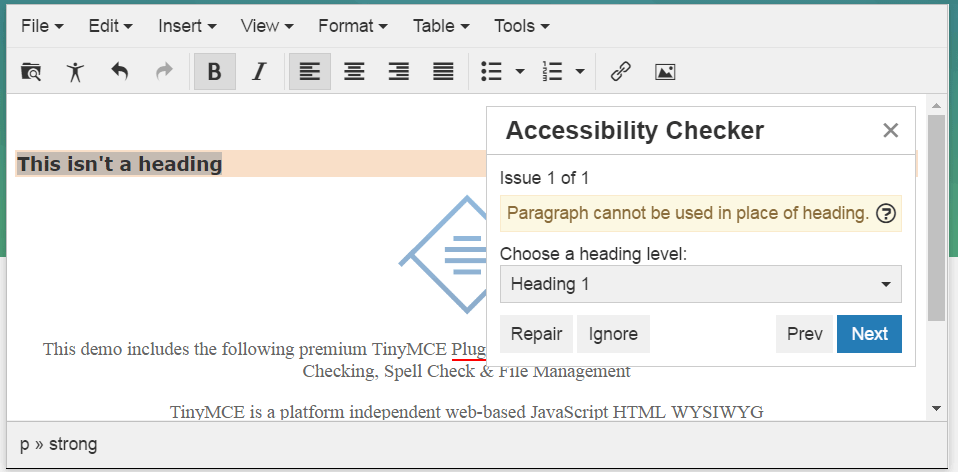
Task: Open the bullet list style dropdown arrow
Action: 519,72
